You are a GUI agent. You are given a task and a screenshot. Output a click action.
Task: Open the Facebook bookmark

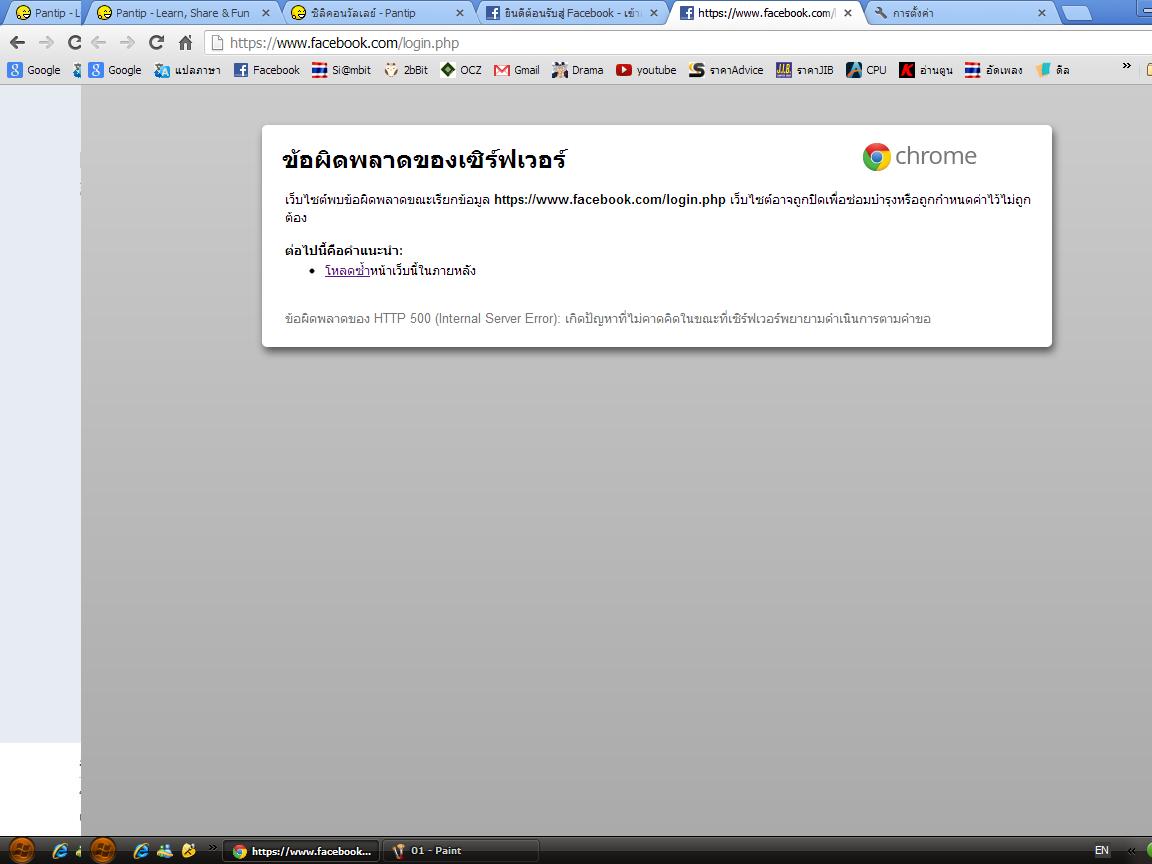(267, 70)
